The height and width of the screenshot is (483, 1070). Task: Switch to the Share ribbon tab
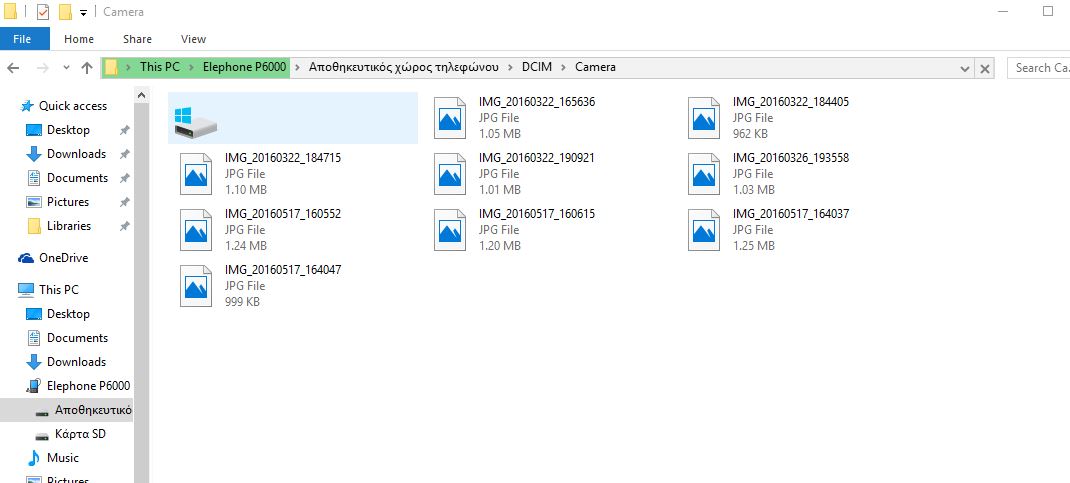(x=137, y=39)
